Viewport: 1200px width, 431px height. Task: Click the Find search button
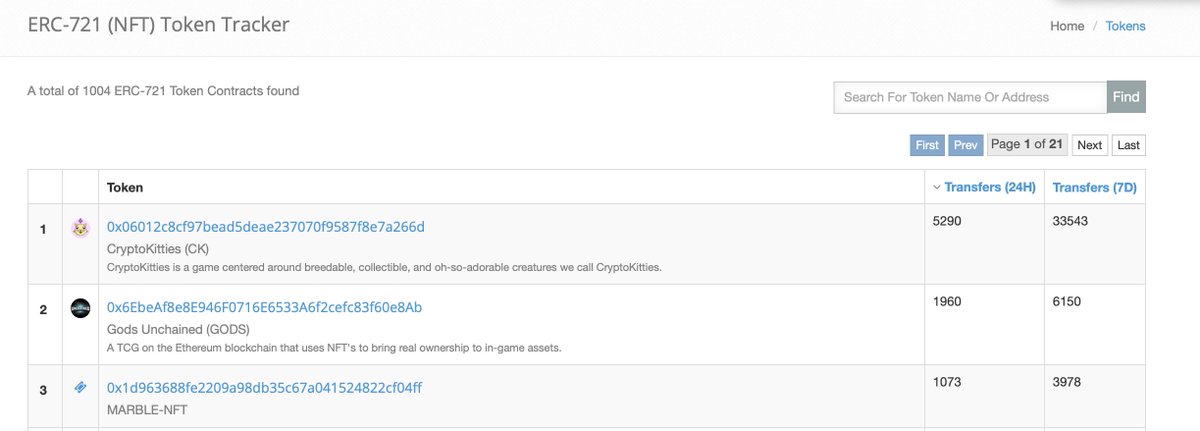pyautogui.click(x=1126, y=97)
